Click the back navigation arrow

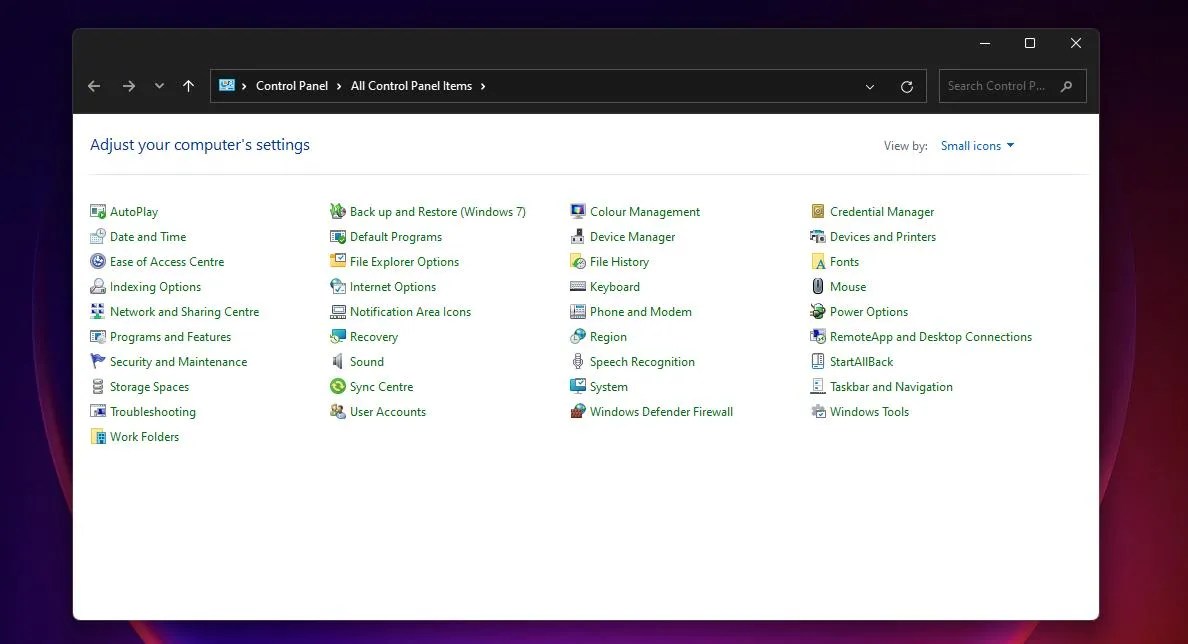[x=93, y=86]
